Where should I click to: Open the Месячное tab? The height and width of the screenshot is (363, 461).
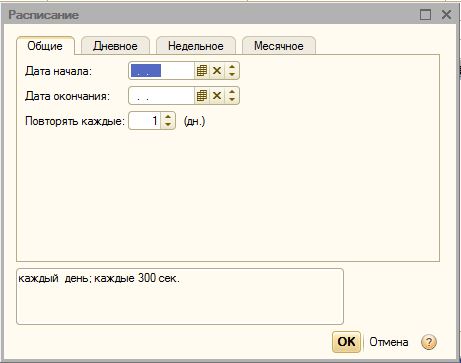279,46
